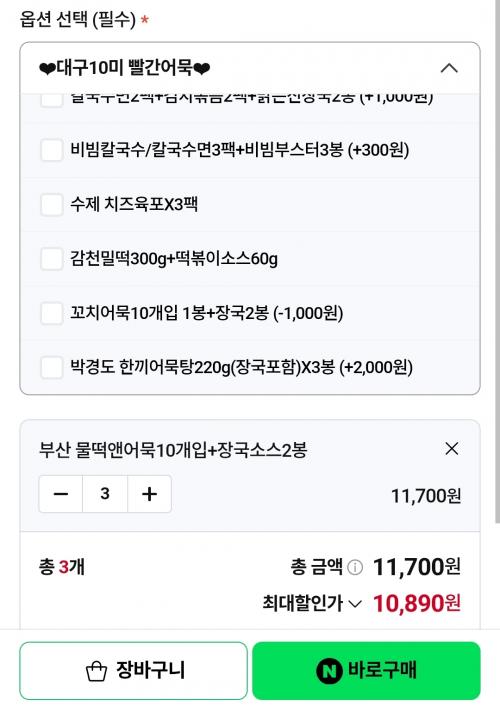Click the quantity input field showing 3
500x712 pixels.
click(105, 494)
